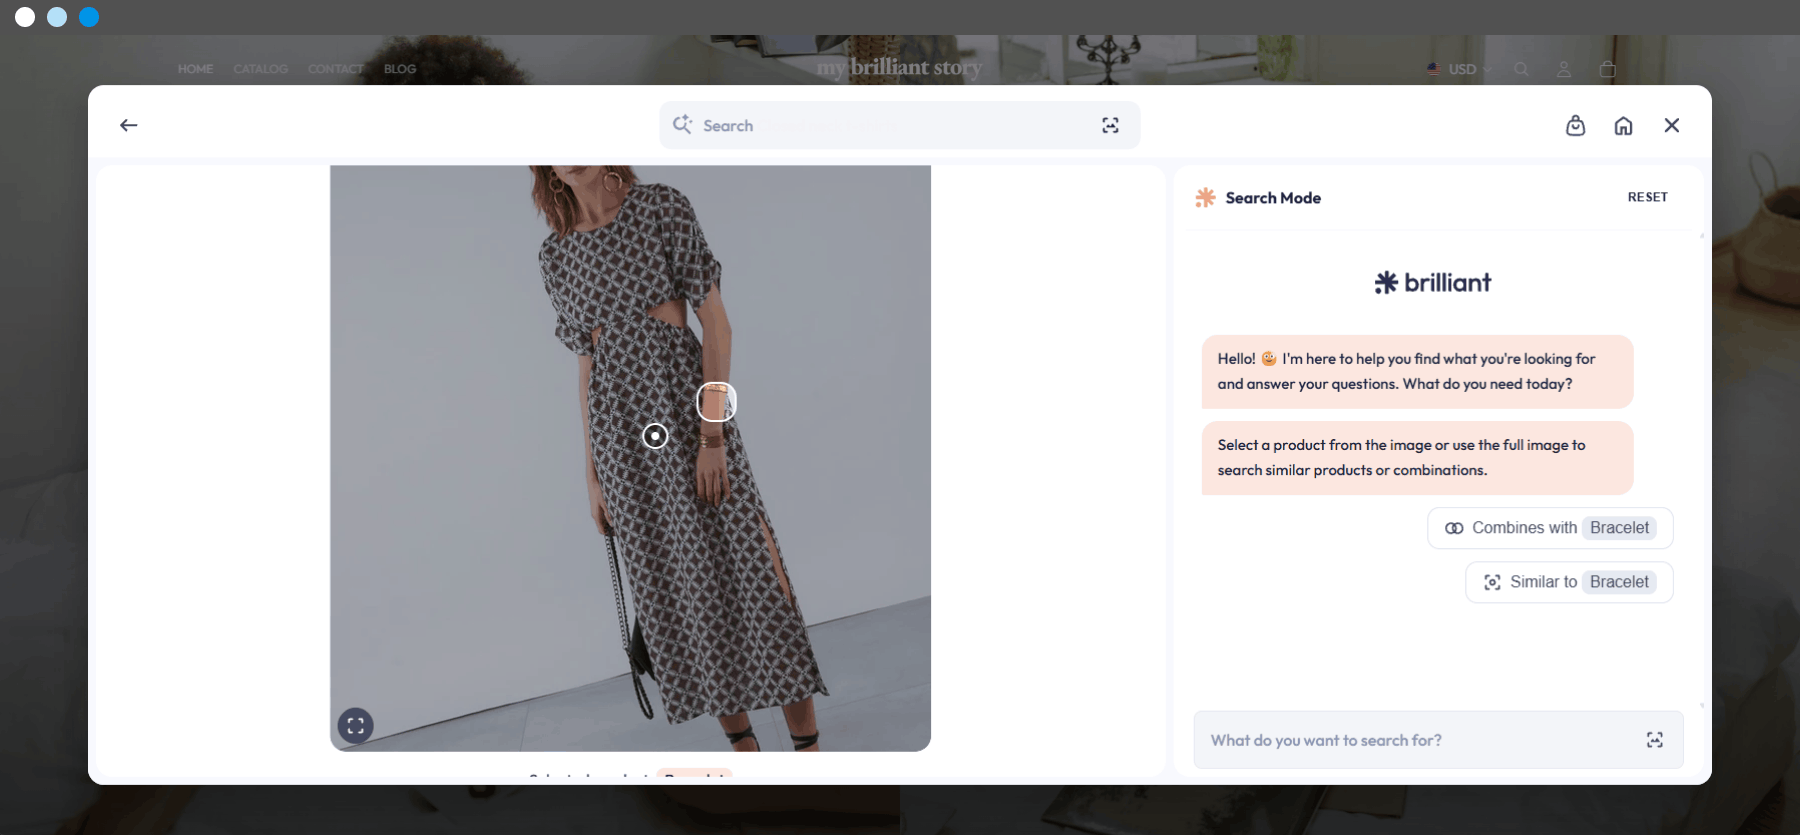Screen dimensions: 1800x835
Task: Open the BLOG menu item
Action: [400, 69]
